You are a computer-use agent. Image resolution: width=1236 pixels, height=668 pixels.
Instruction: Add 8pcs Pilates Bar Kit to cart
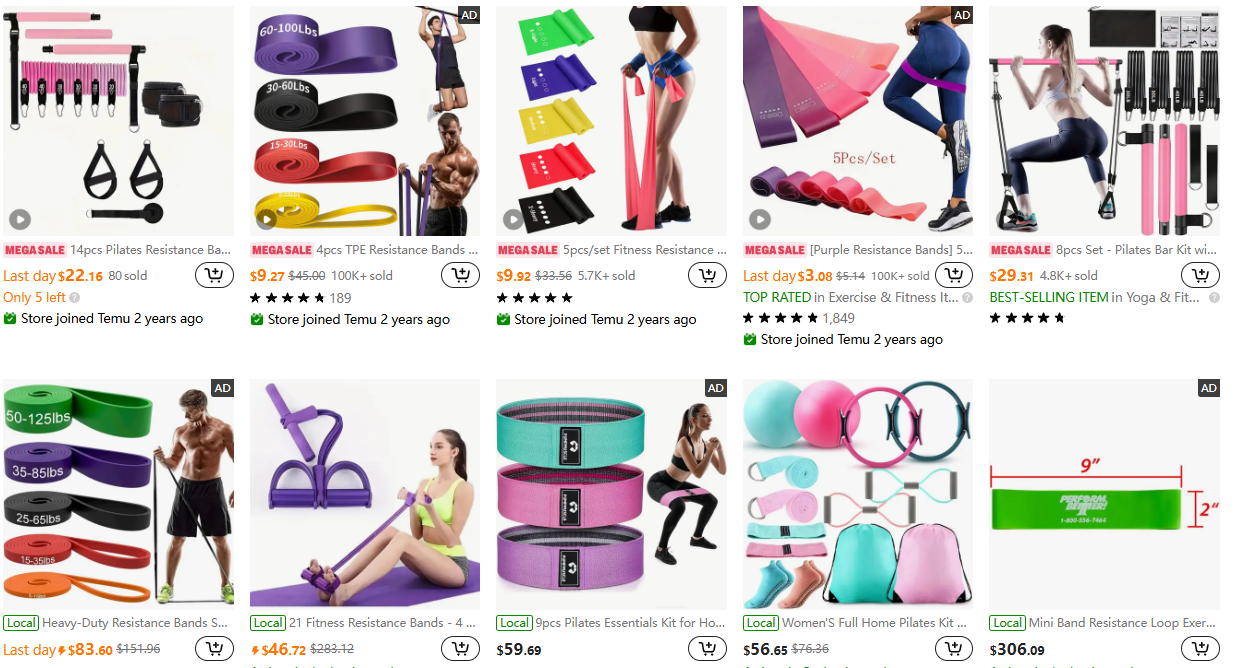(x=1201, y=275)
